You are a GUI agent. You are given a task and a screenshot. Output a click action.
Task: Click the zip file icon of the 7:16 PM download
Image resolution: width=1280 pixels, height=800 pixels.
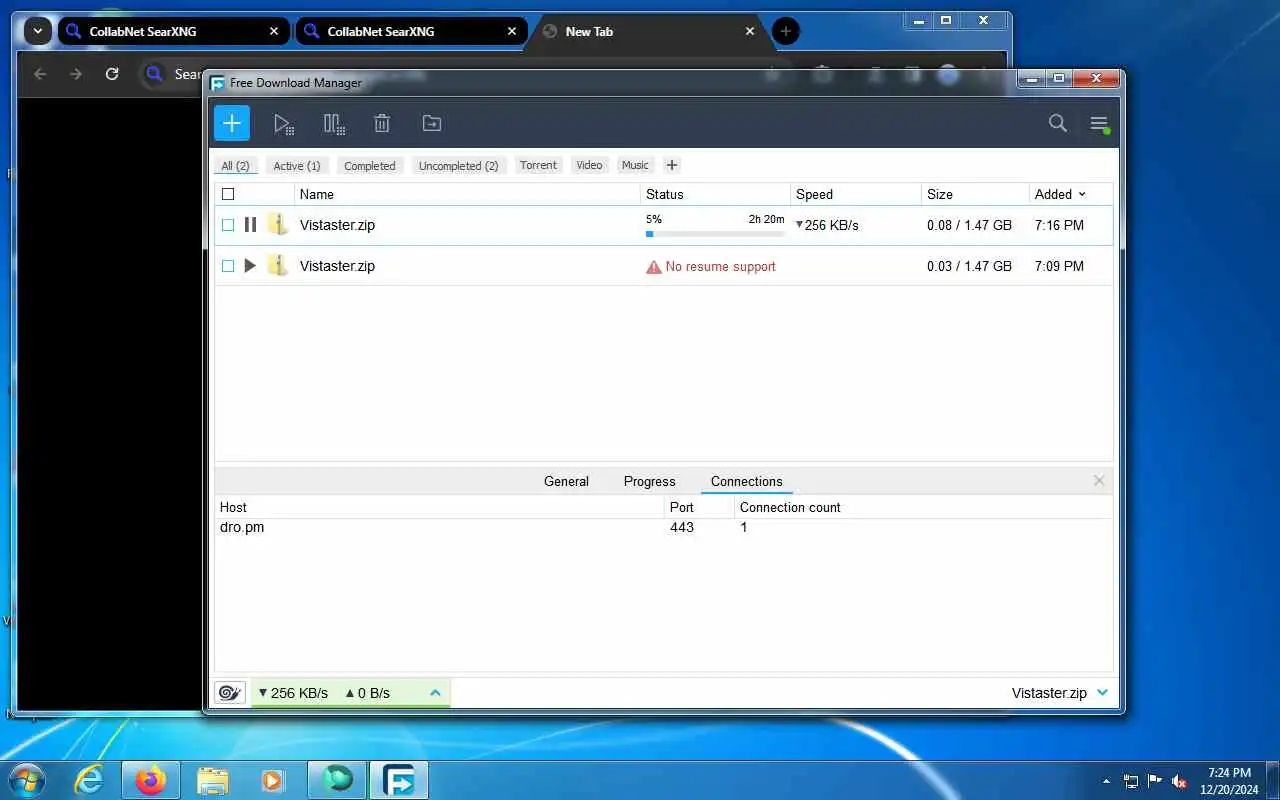click(x=278, y=225)
